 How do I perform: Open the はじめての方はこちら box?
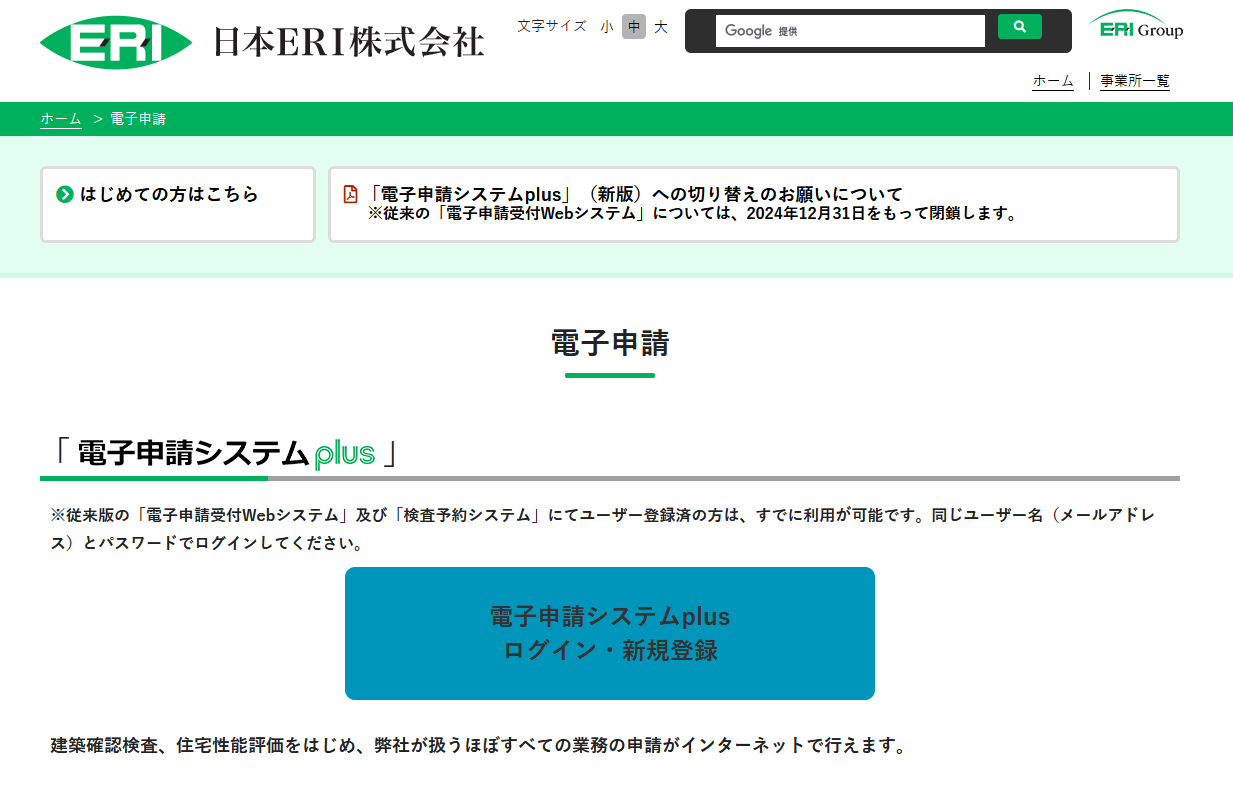coord(178,204)
